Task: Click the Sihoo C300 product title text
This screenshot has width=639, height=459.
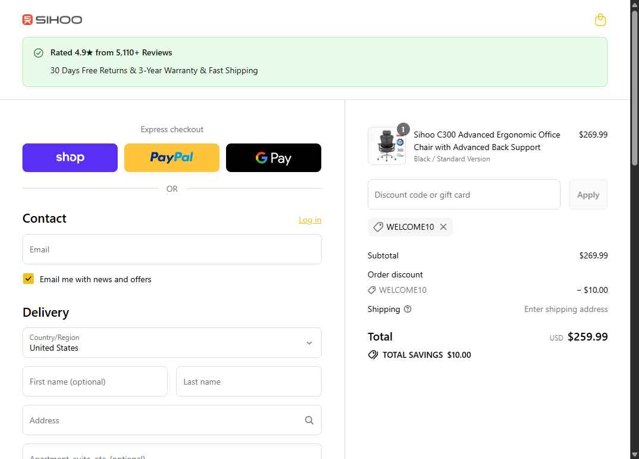Action: tap(487, 141)
